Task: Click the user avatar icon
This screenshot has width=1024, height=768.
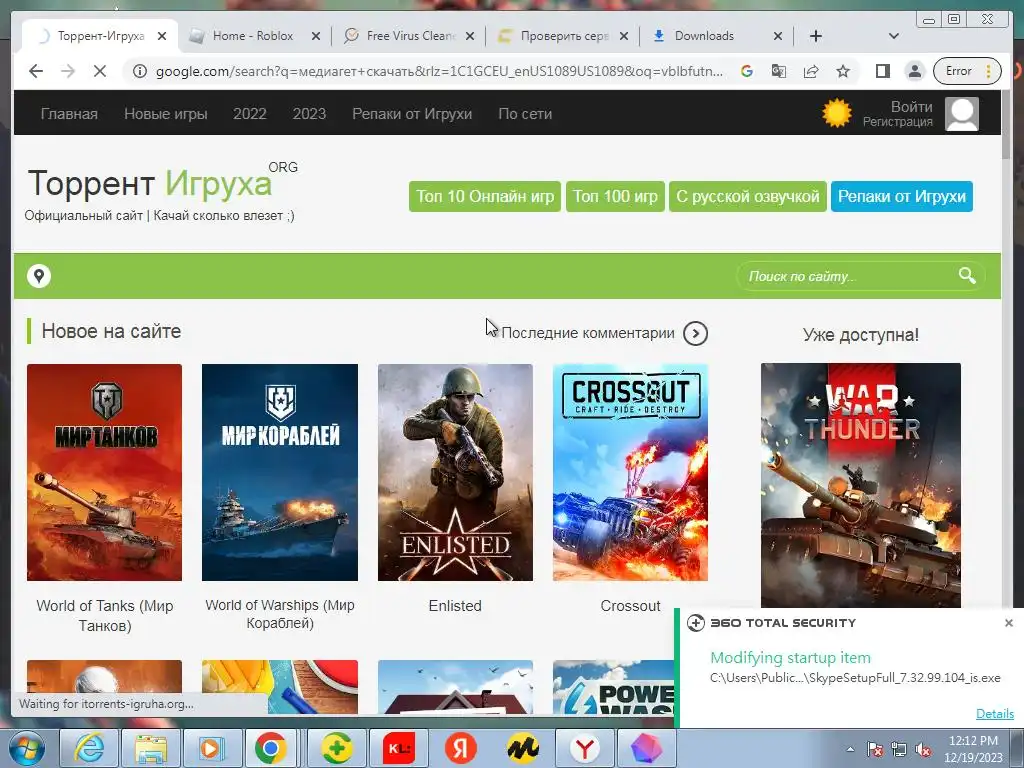Action: (961, 114)
